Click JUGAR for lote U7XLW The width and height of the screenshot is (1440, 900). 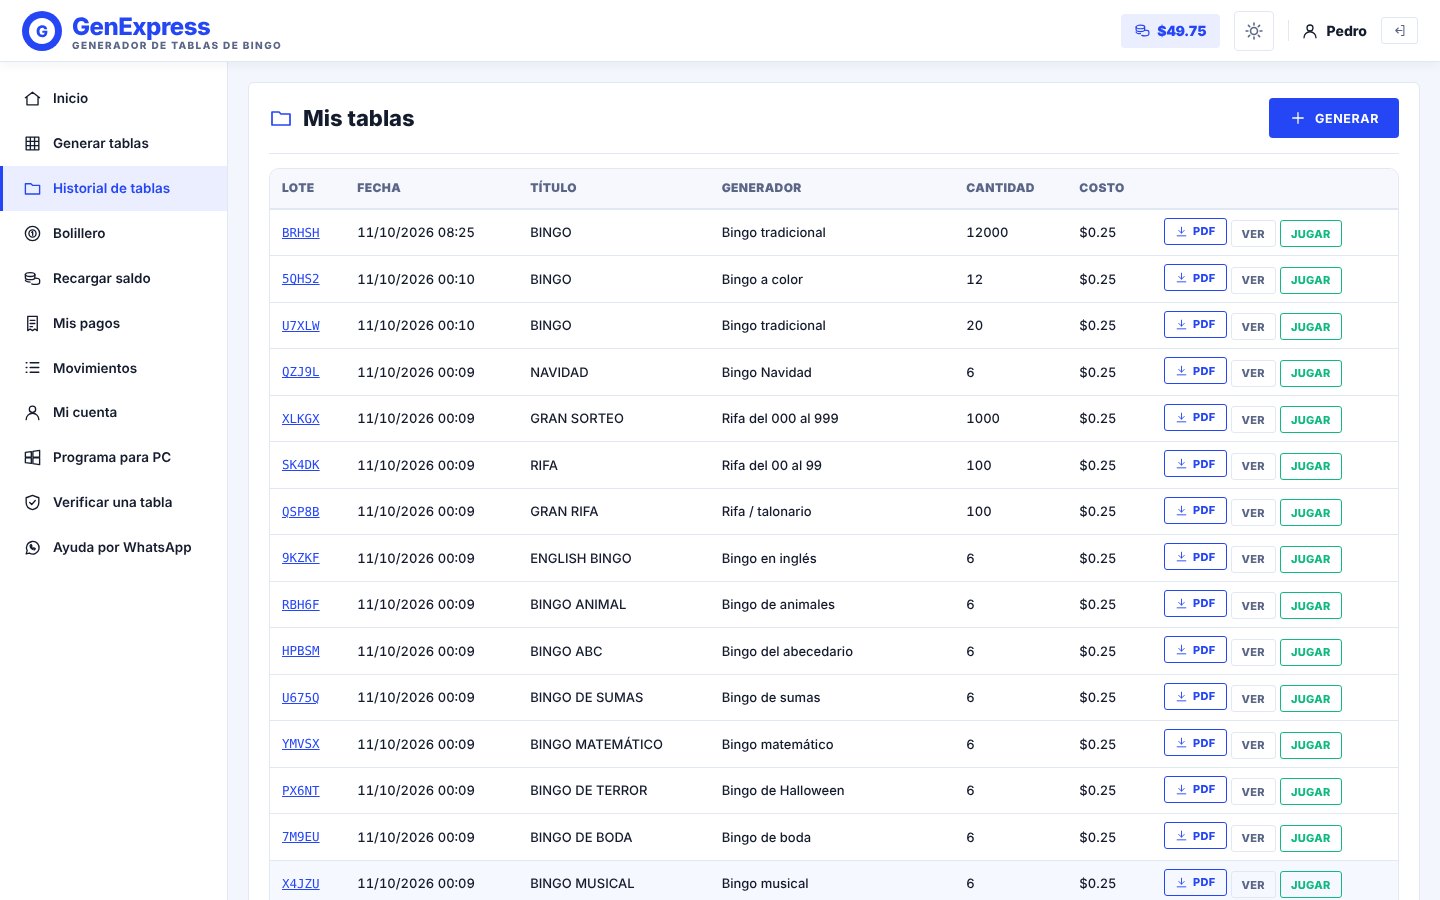tap(1310, 327)
